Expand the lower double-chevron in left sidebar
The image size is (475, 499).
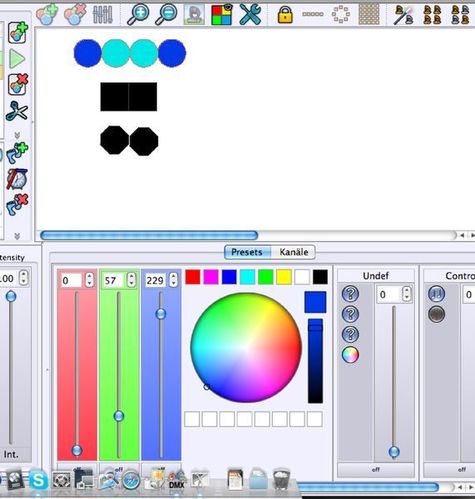[17, 236]
